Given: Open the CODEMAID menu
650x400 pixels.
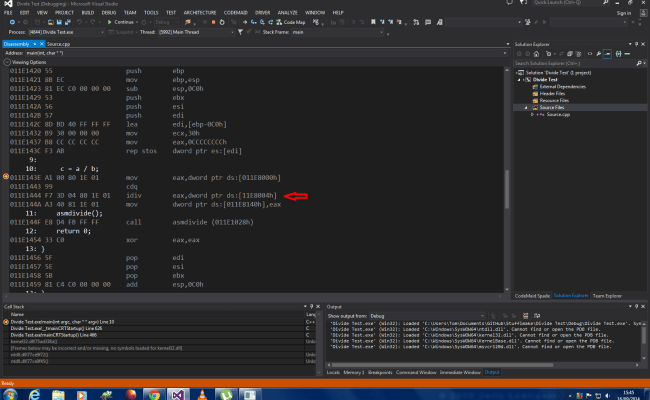Looking at the screenshot, I should click(235, 12).
